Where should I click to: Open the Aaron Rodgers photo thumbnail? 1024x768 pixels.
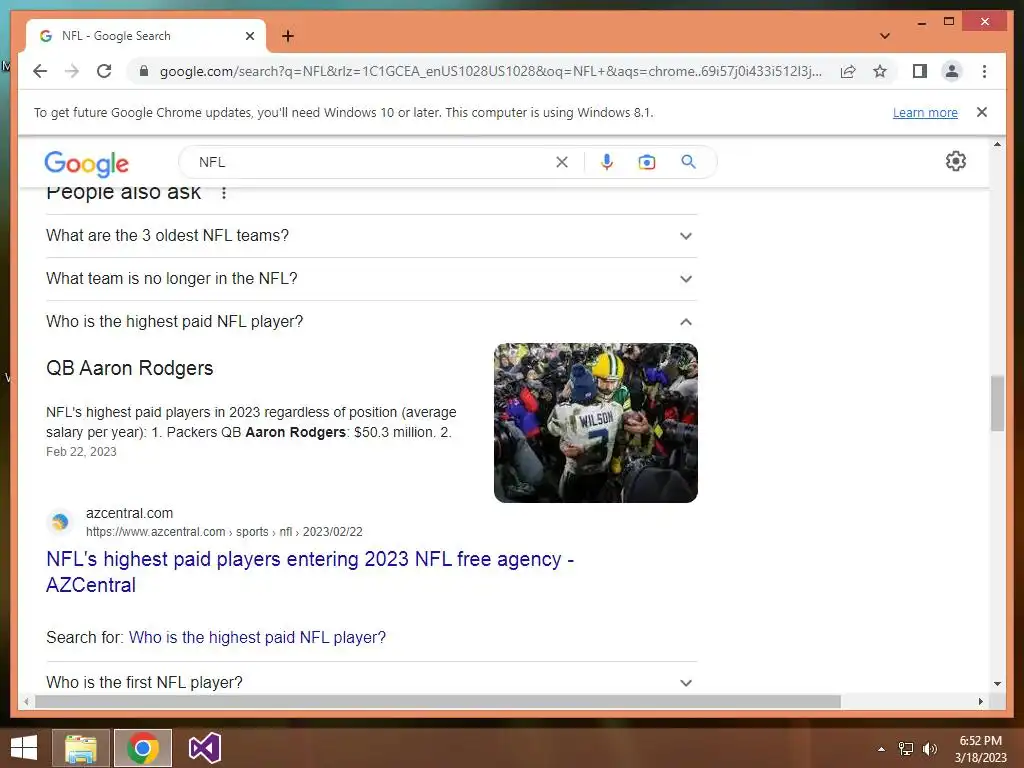(x=596, y=423)
